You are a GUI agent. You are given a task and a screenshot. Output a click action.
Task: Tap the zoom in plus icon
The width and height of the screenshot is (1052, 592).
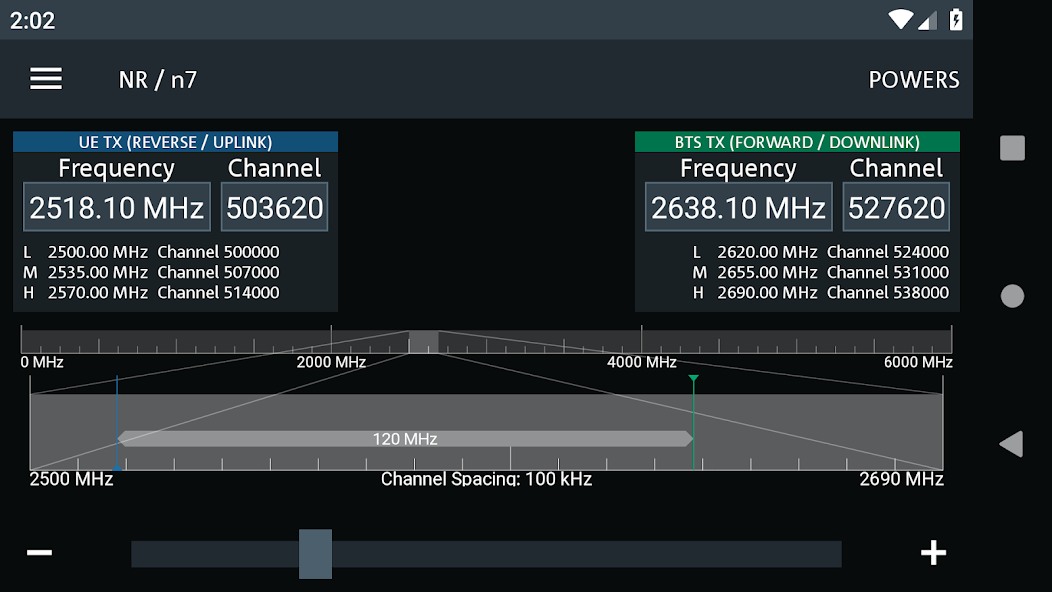933,551
